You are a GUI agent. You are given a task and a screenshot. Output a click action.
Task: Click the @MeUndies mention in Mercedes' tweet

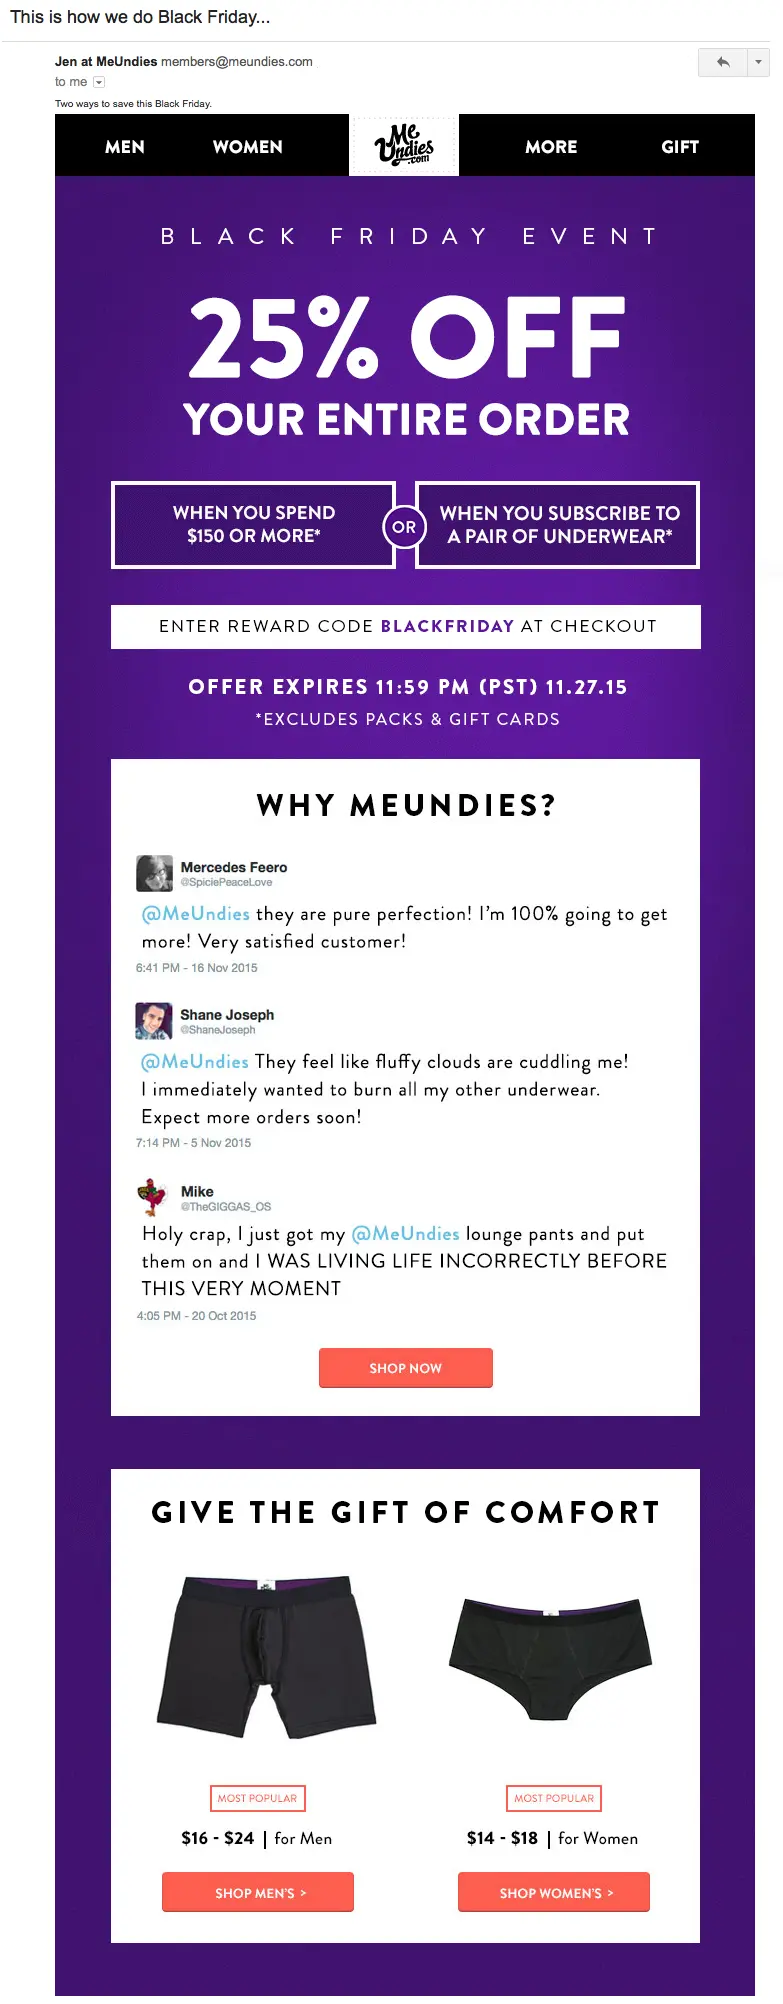(196, 914)
